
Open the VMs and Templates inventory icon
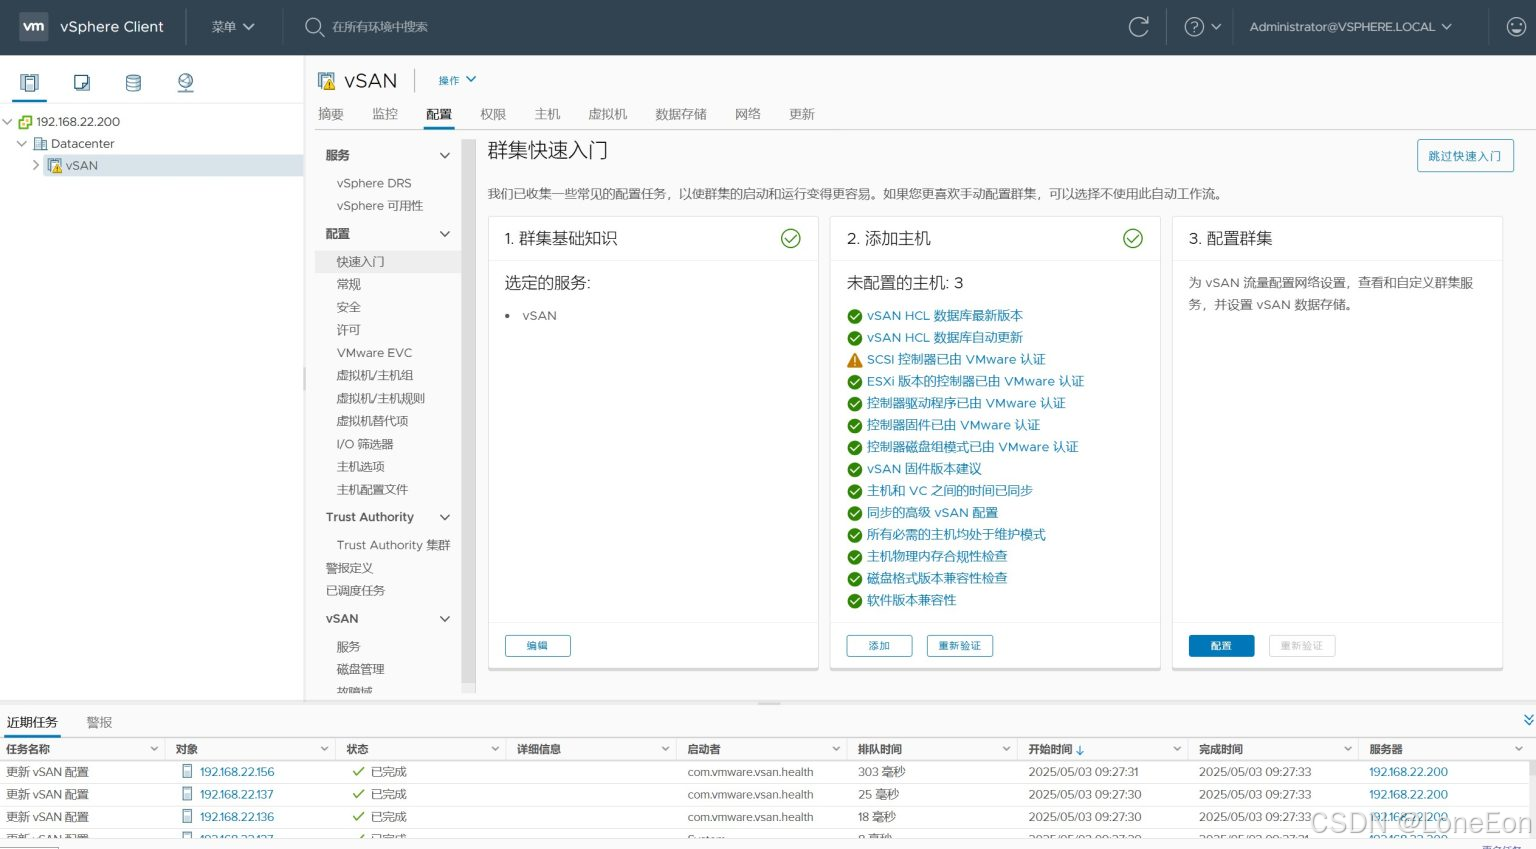[82, 83]
